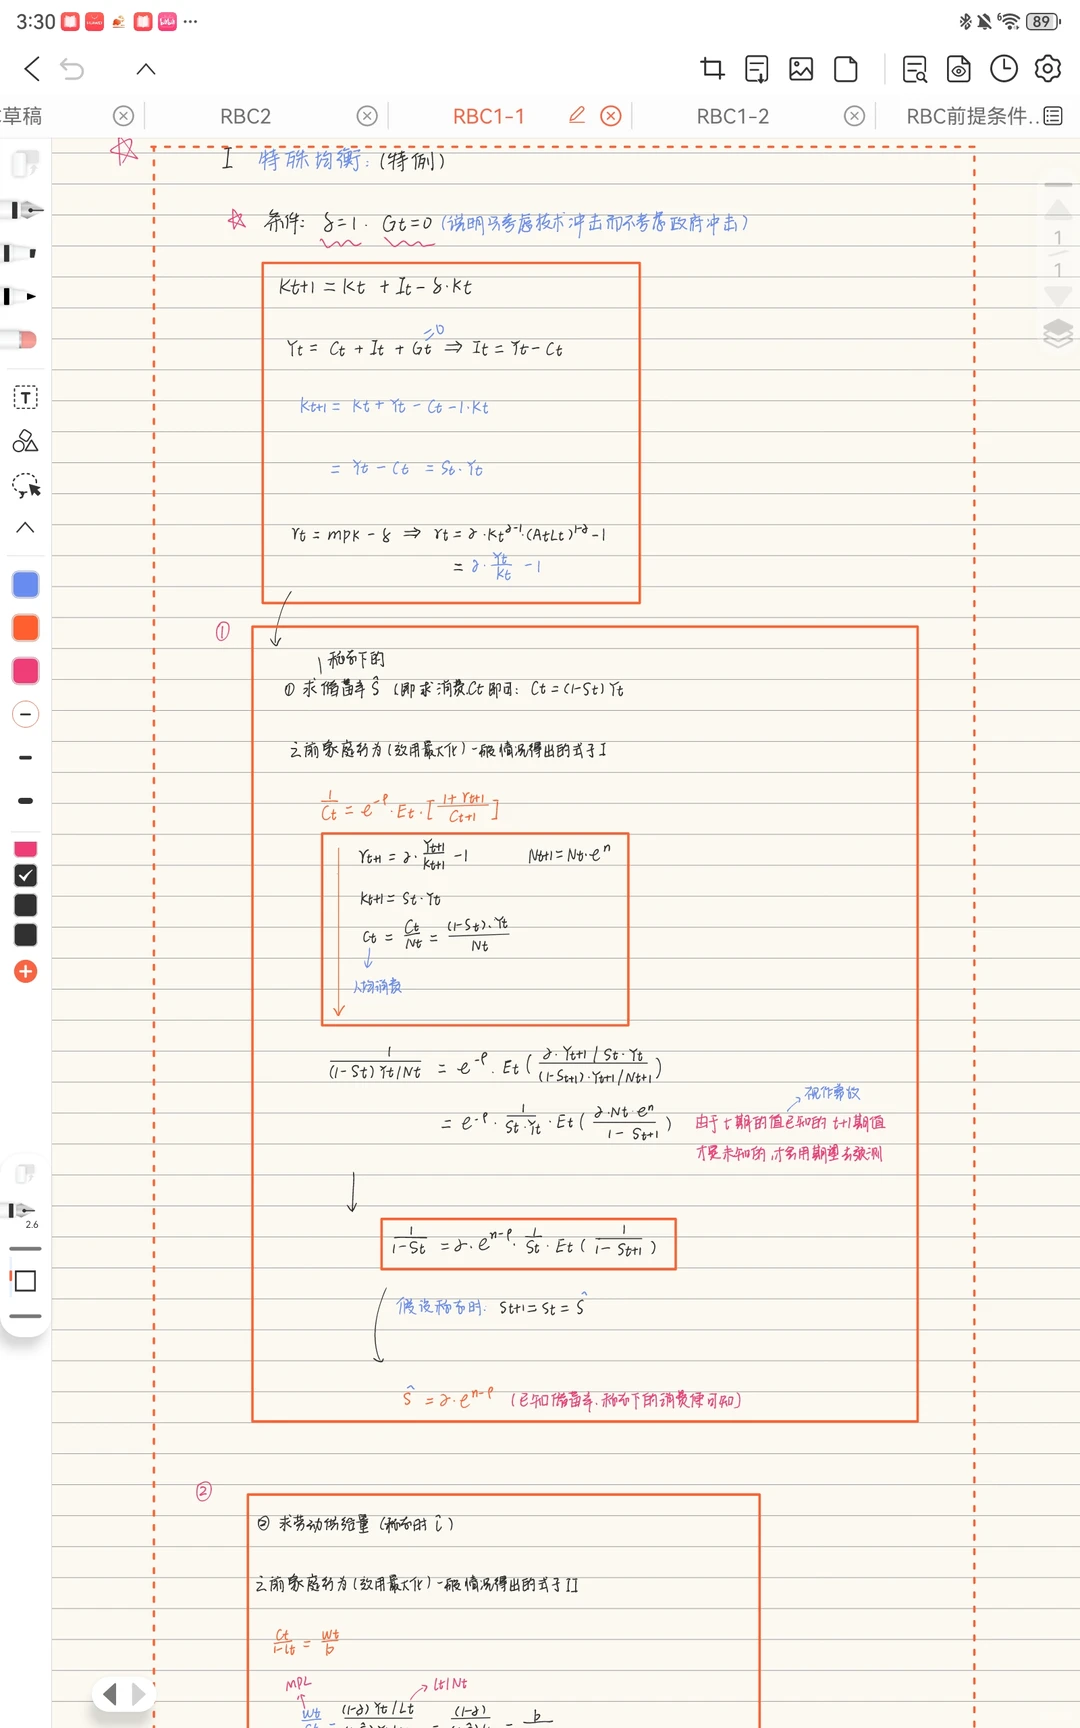Screen dimensions: 1080x1728
Task: Select the eraser tool
Action: [x=20, y=340]
